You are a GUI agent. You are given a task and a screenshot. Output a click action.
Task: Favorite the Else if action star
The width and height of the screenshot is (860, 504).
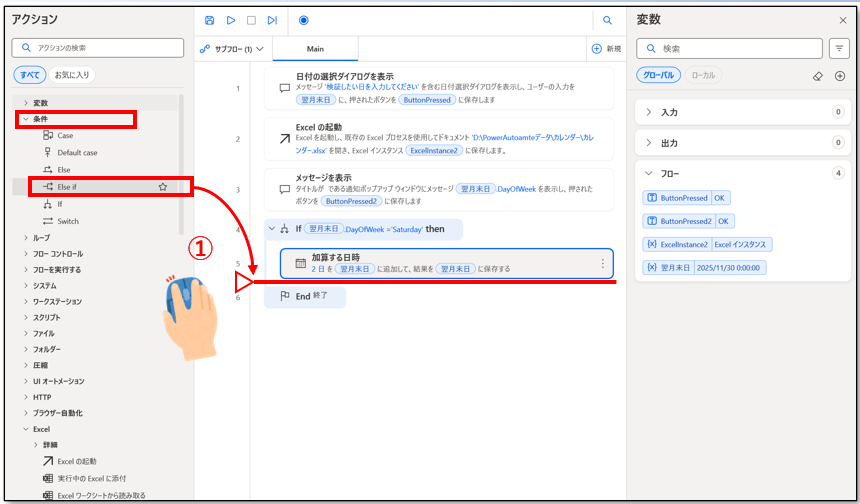click(x=162, y=186)
